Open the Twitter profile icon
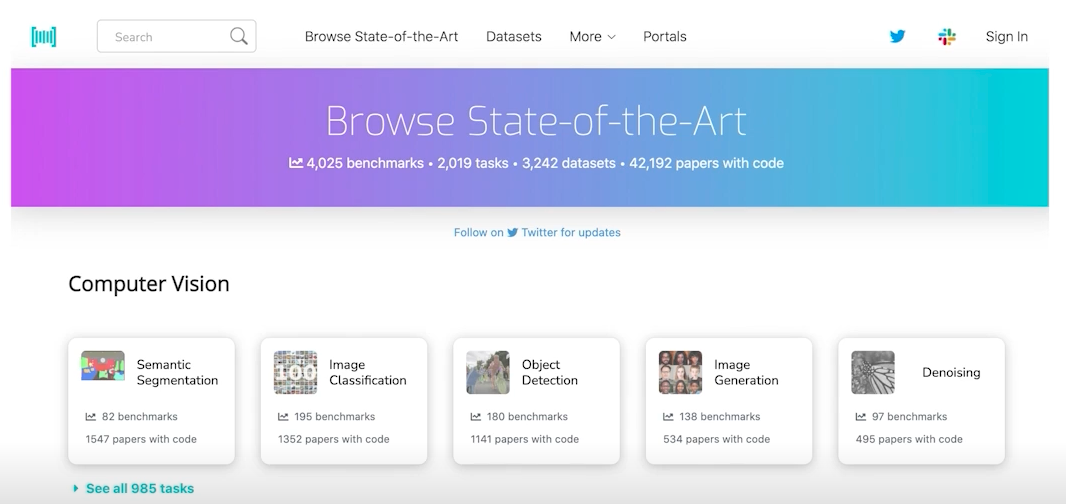This screenshot has width=1066, height=504. [x=897, y=37]
